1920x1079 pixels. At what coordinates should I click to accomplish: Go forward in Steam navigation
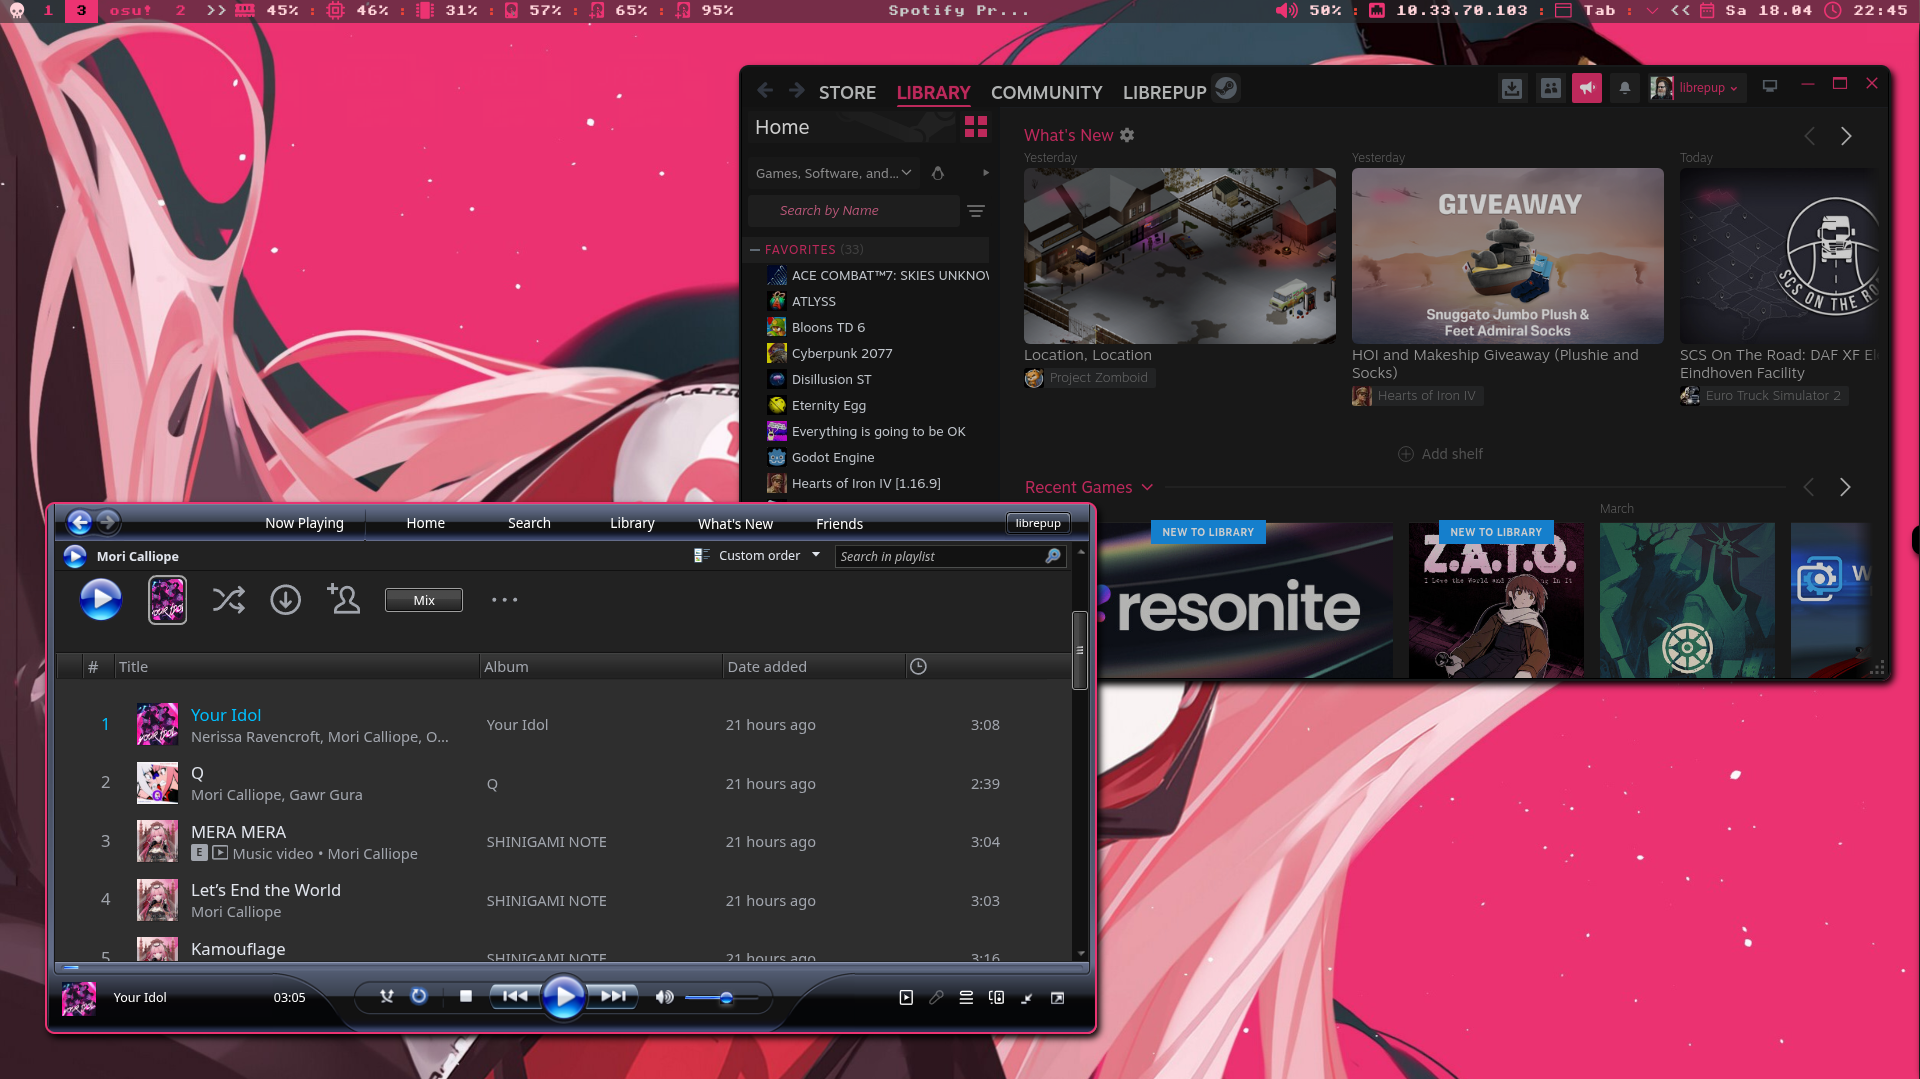tap(796, 91)
